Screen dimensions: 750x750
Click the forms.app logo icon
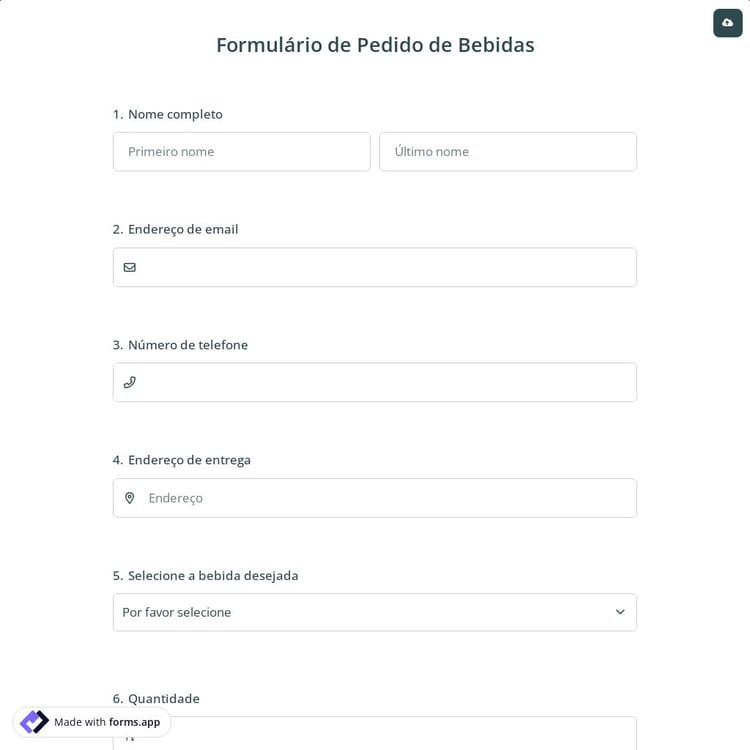pos(34,722)
